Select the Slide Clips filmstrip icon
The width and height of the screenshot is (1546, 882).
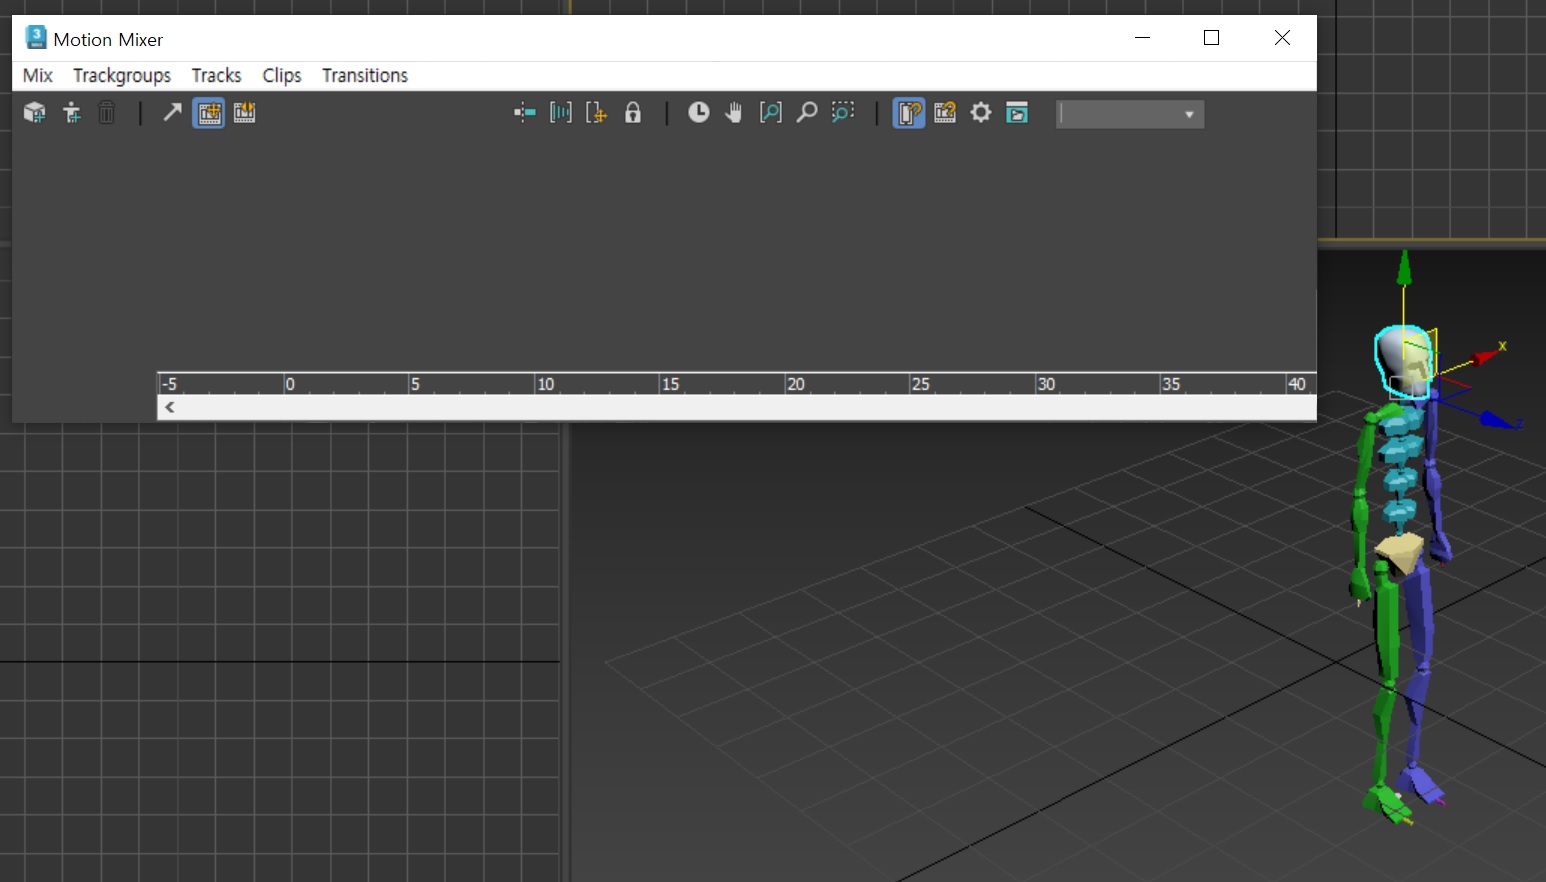click(x=243, y=112)
